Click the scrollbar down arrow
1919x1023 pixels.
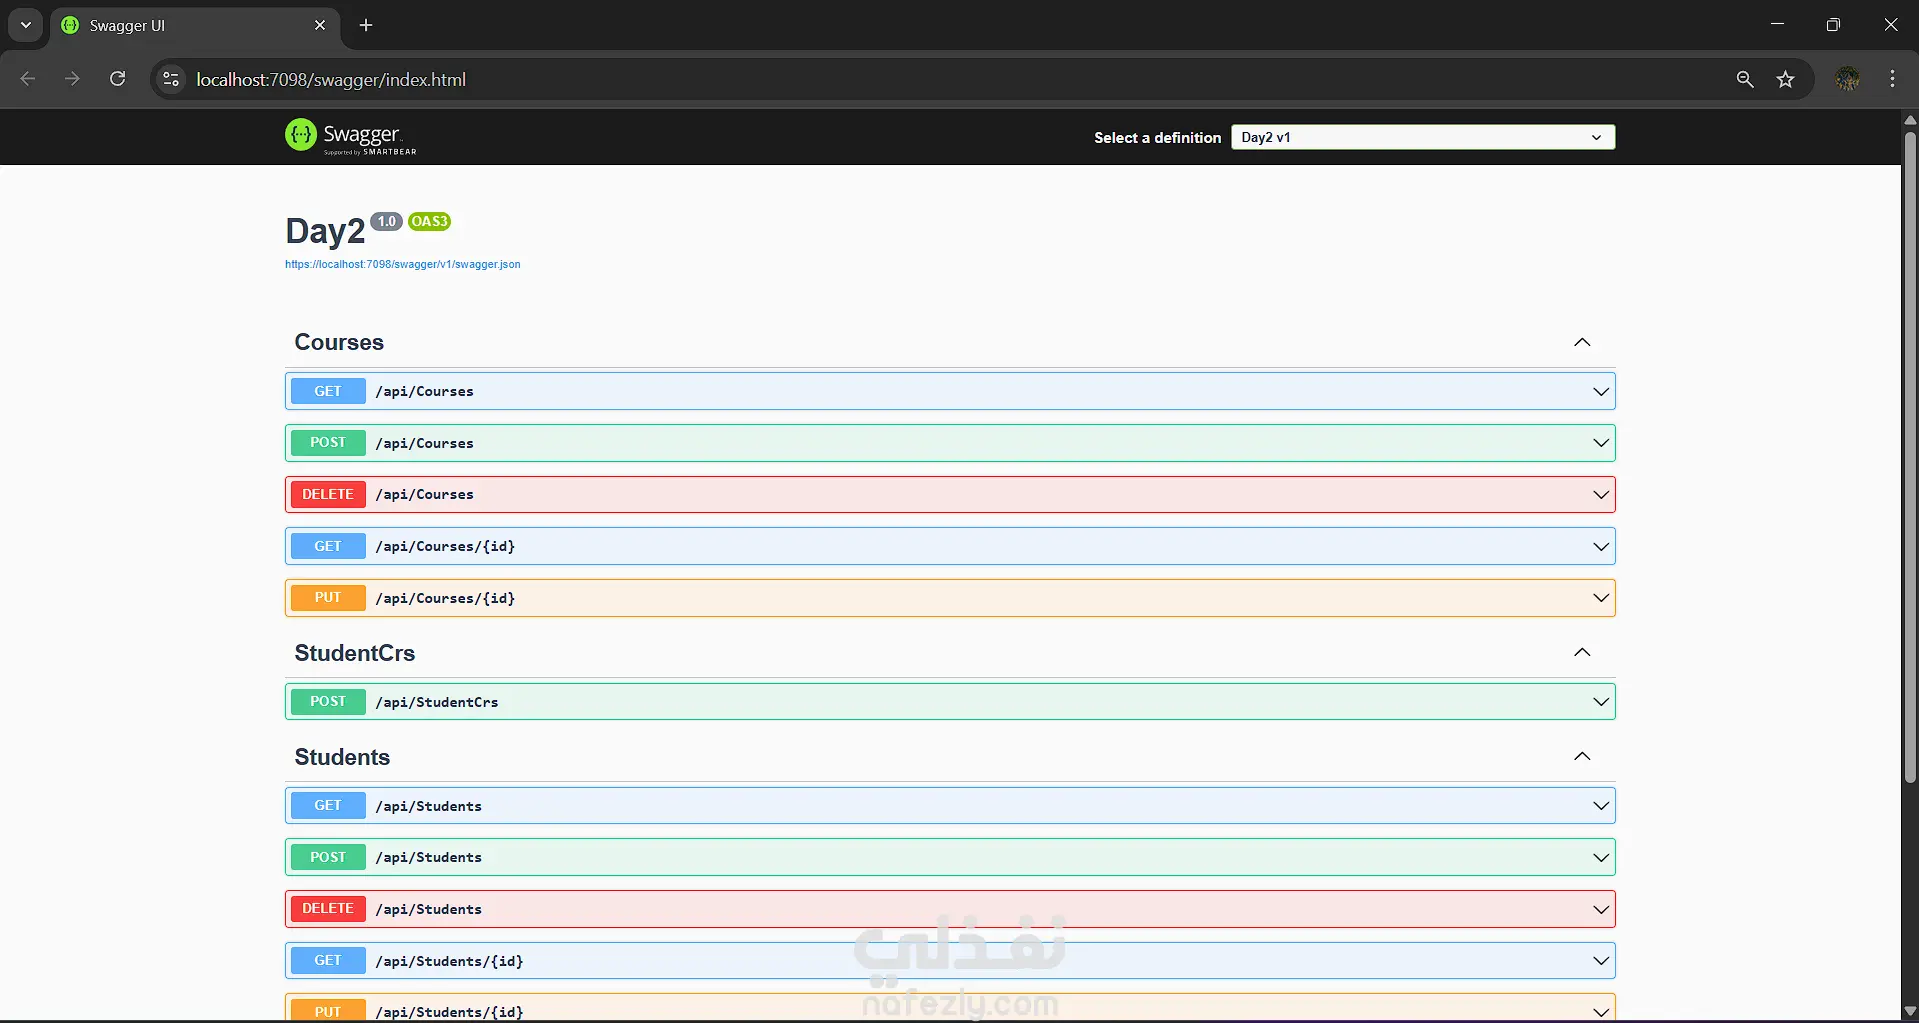click(1910, 1011)
